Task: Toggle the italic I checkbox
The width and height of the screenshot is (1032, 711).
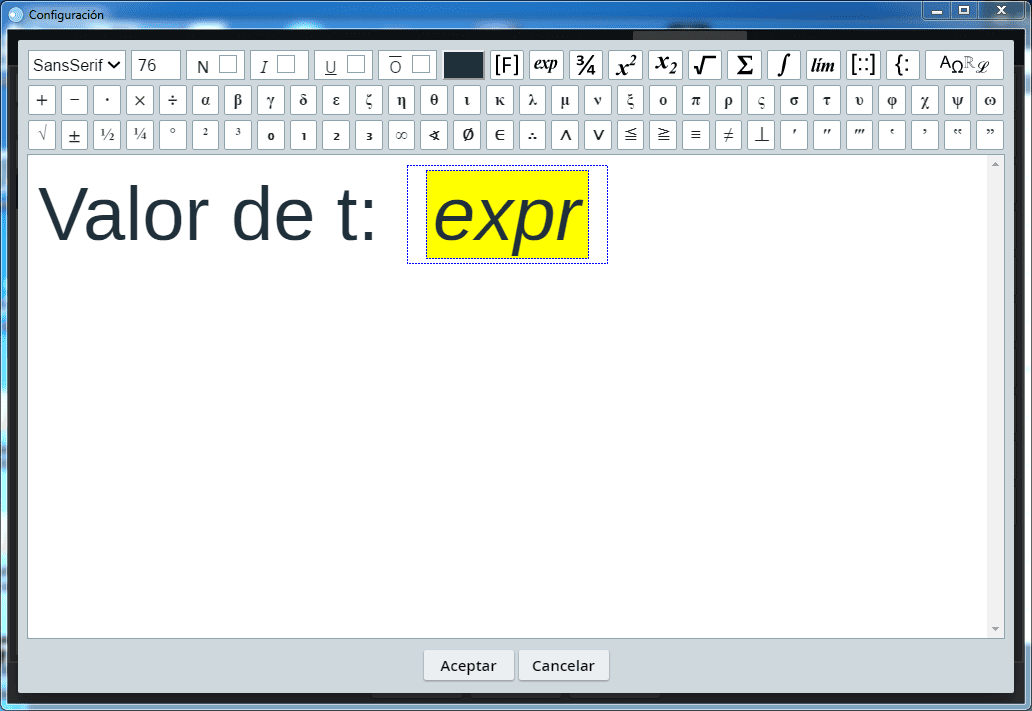Action: click(286, 65)
